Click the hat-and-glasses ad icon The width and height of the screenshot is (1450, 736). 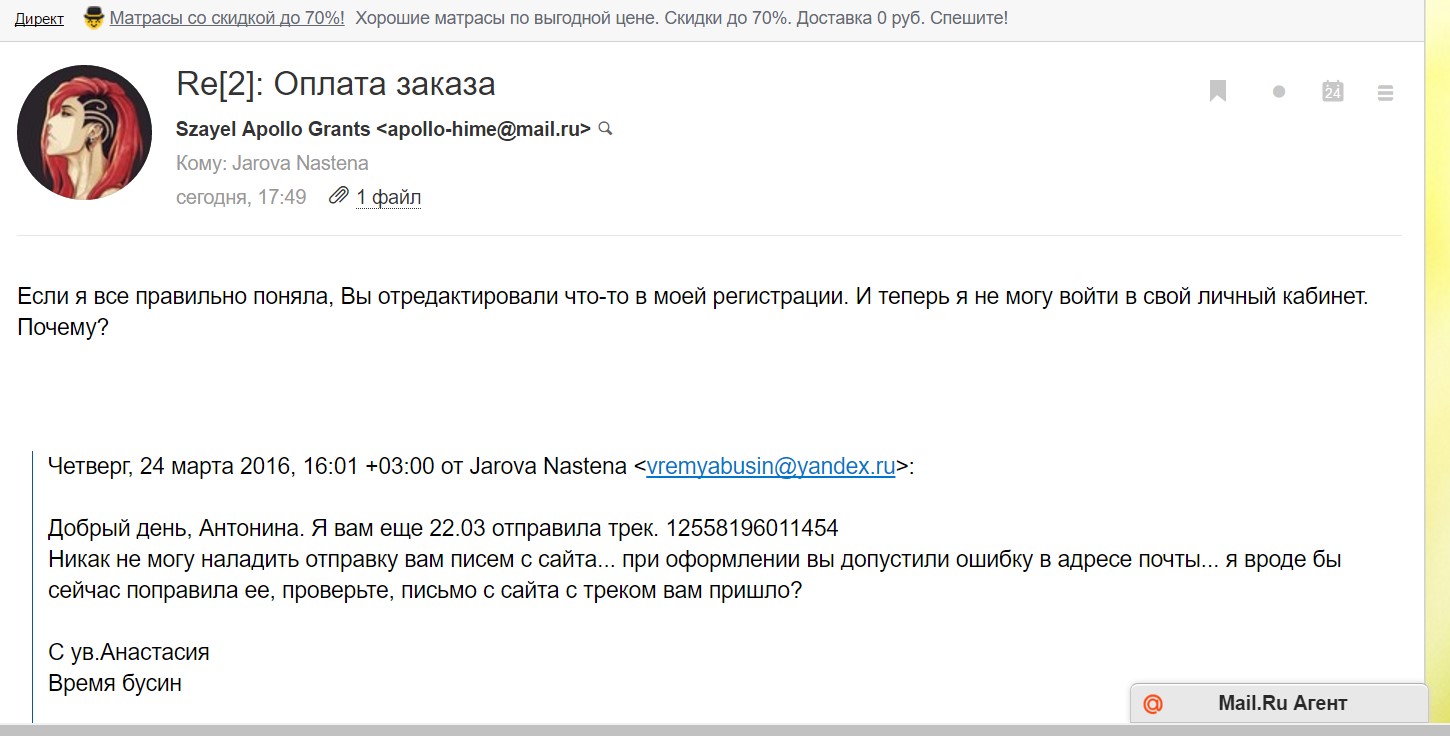pyautogui.click(x=93, y=18)
